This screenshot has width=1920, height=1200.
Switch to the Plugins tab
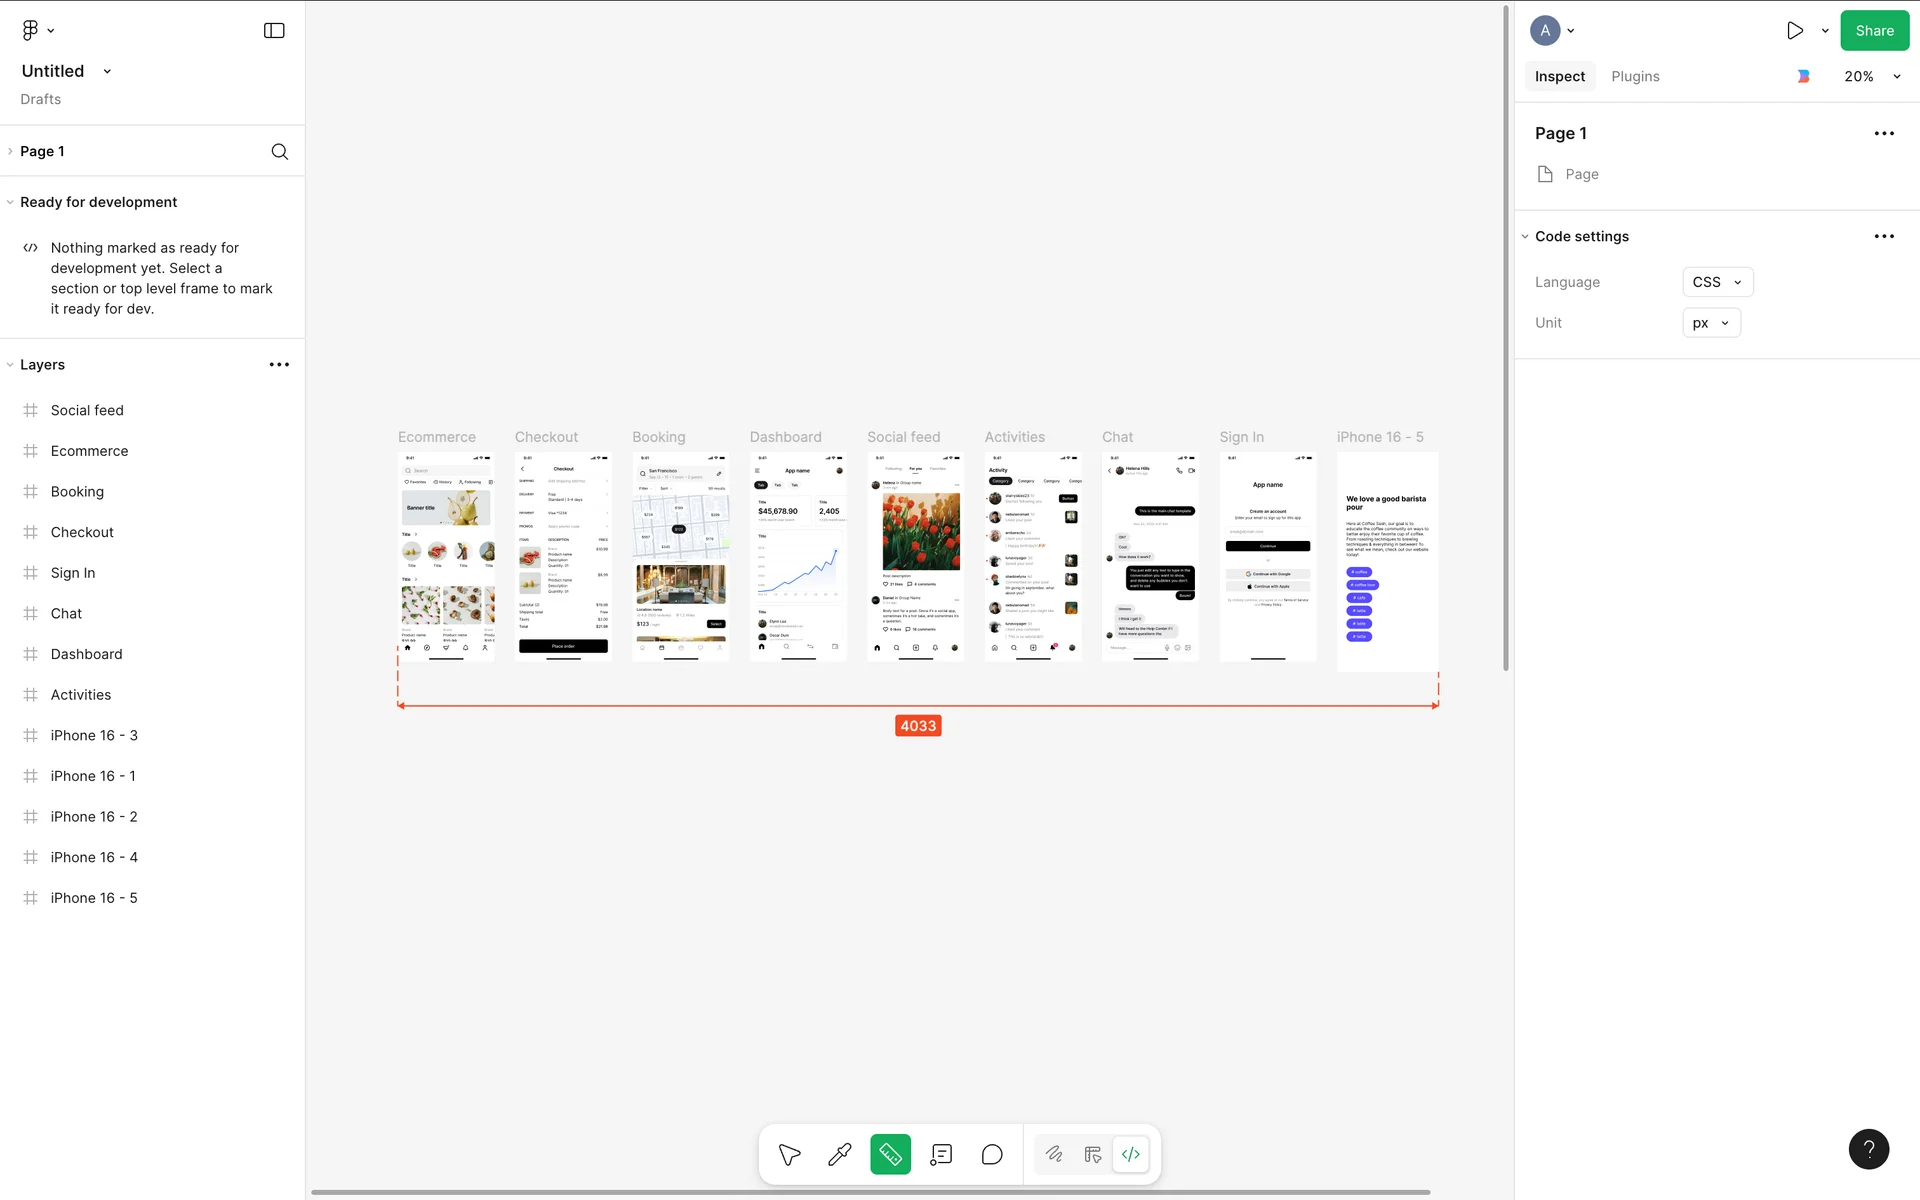tap(1635, 76)
